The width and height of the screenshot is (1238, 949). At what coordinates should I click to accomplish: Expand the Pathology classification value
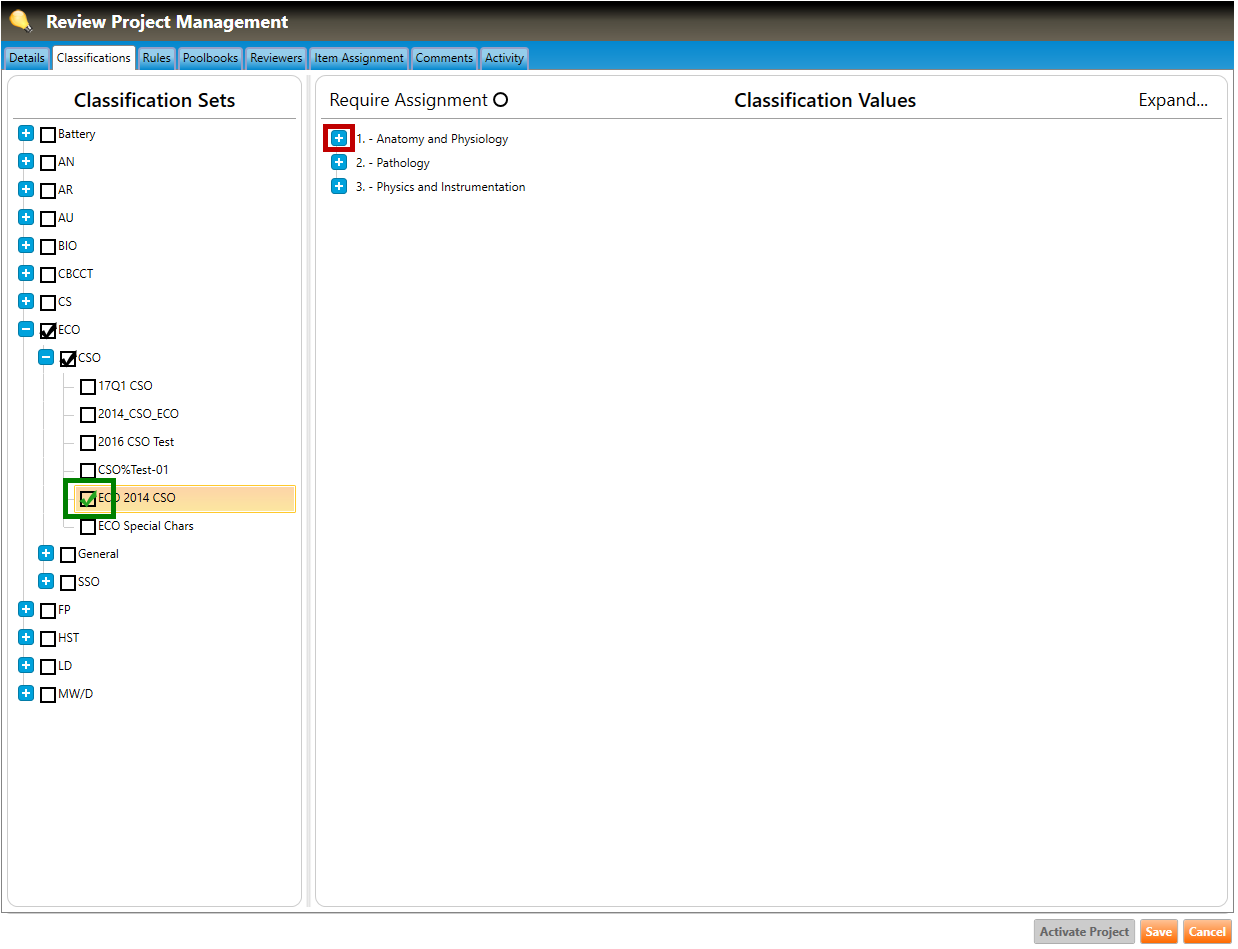click(x=339, y=163)
